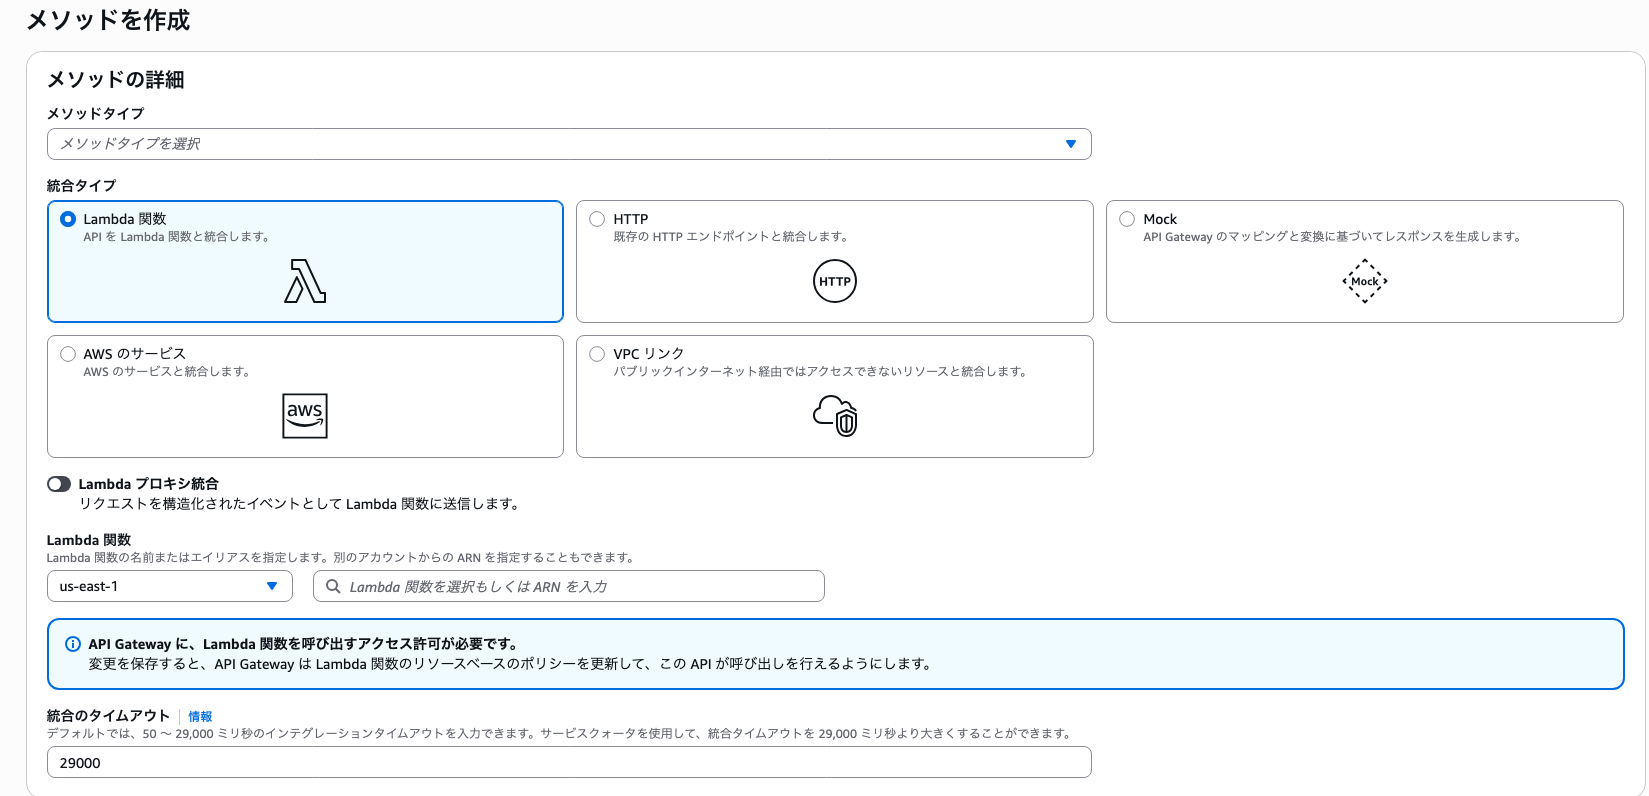Click the 統合のタイムアウト label
The height and width of the screenshot is (796, 1649).
(x=108, y=716)
